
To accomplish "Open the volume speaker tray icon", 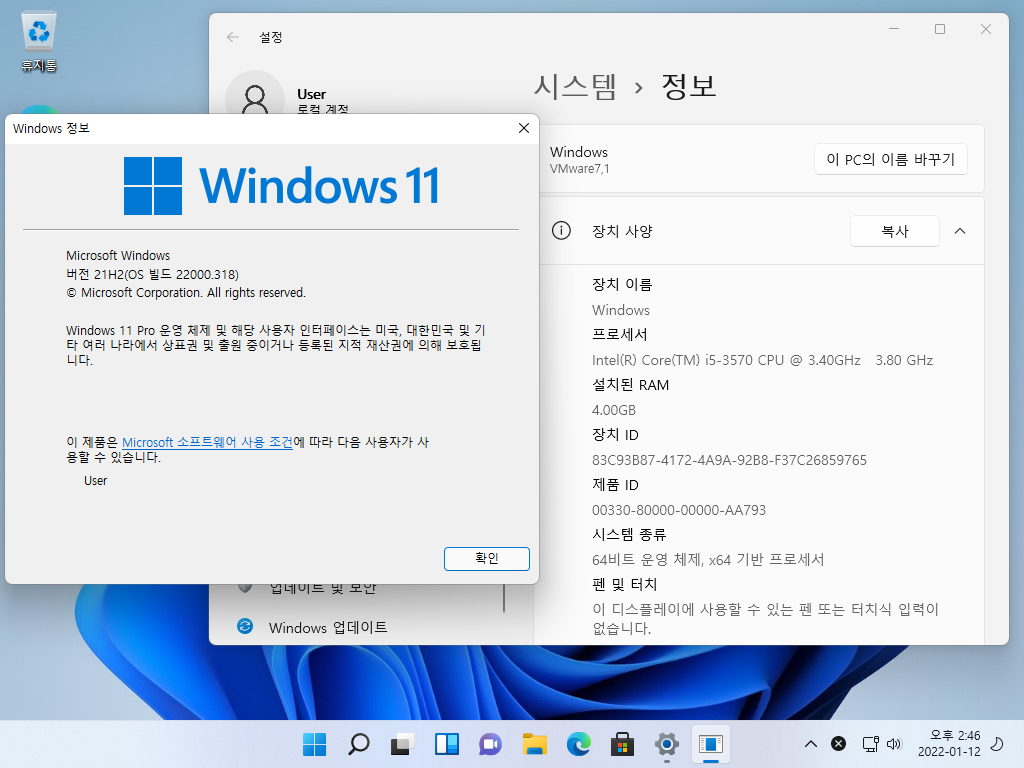I will [x=894, y=744].
